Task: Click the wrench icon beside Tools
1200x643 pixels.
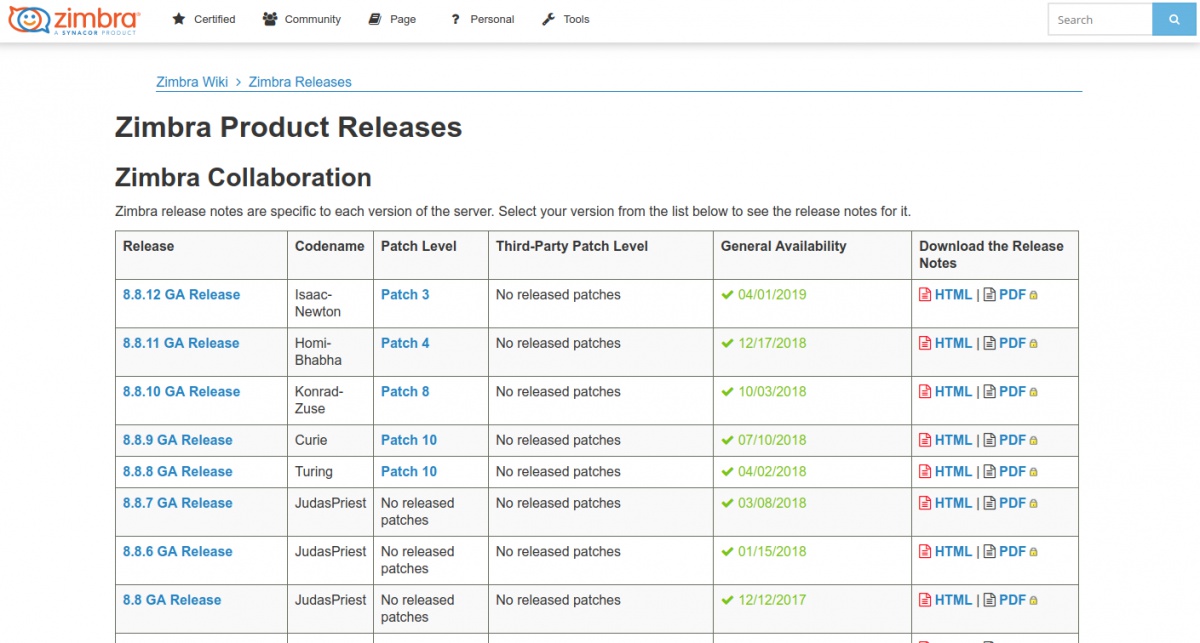Action: point(548,19)
